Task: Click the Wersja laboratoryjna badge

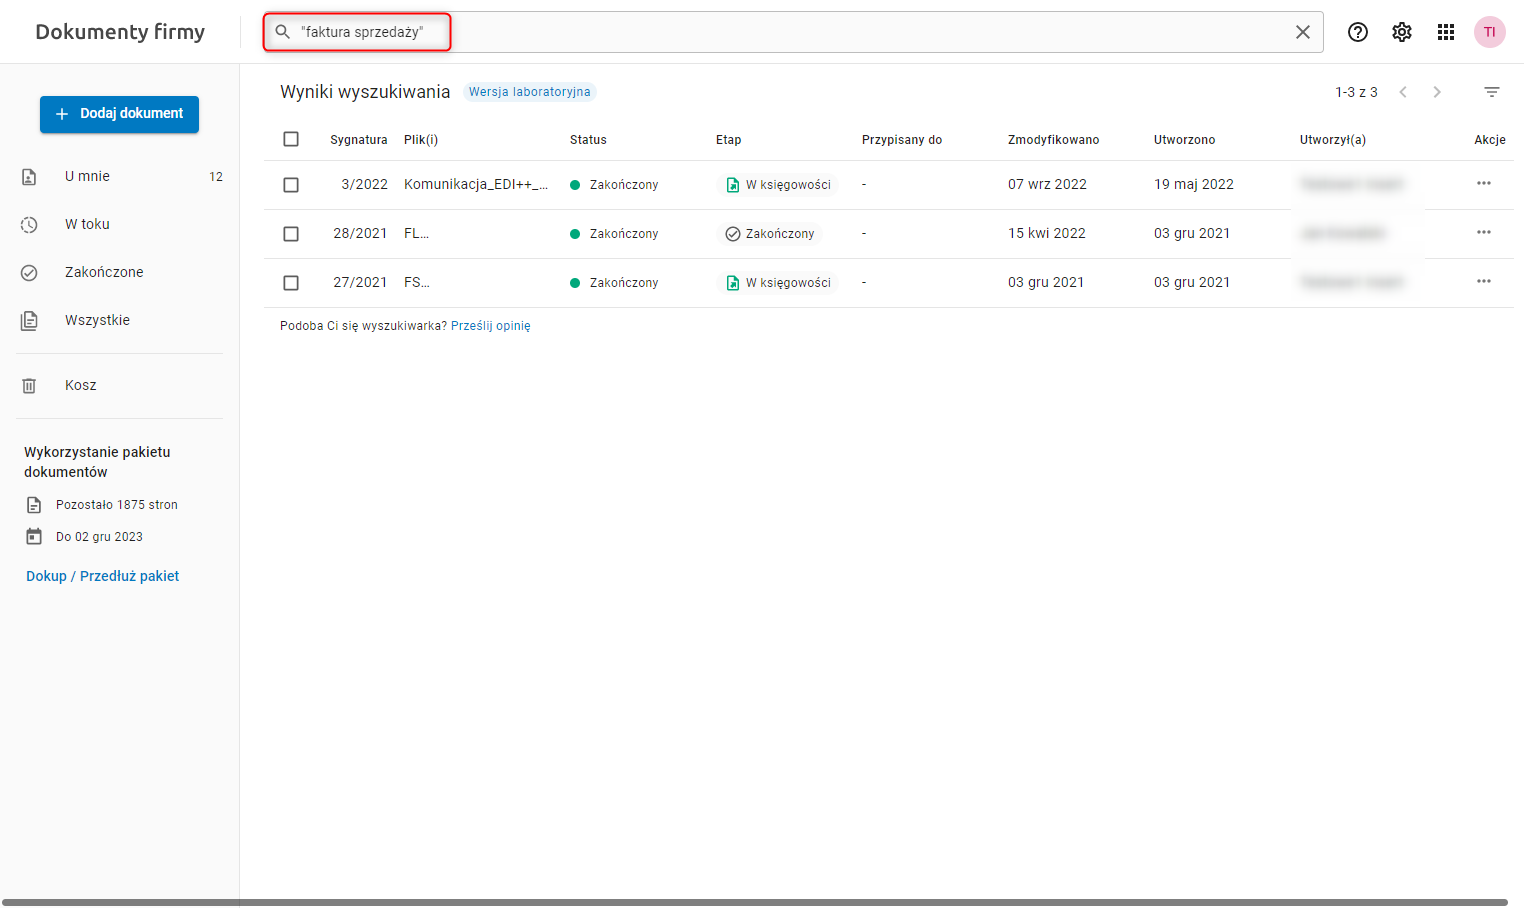Action: click(530, 92)
